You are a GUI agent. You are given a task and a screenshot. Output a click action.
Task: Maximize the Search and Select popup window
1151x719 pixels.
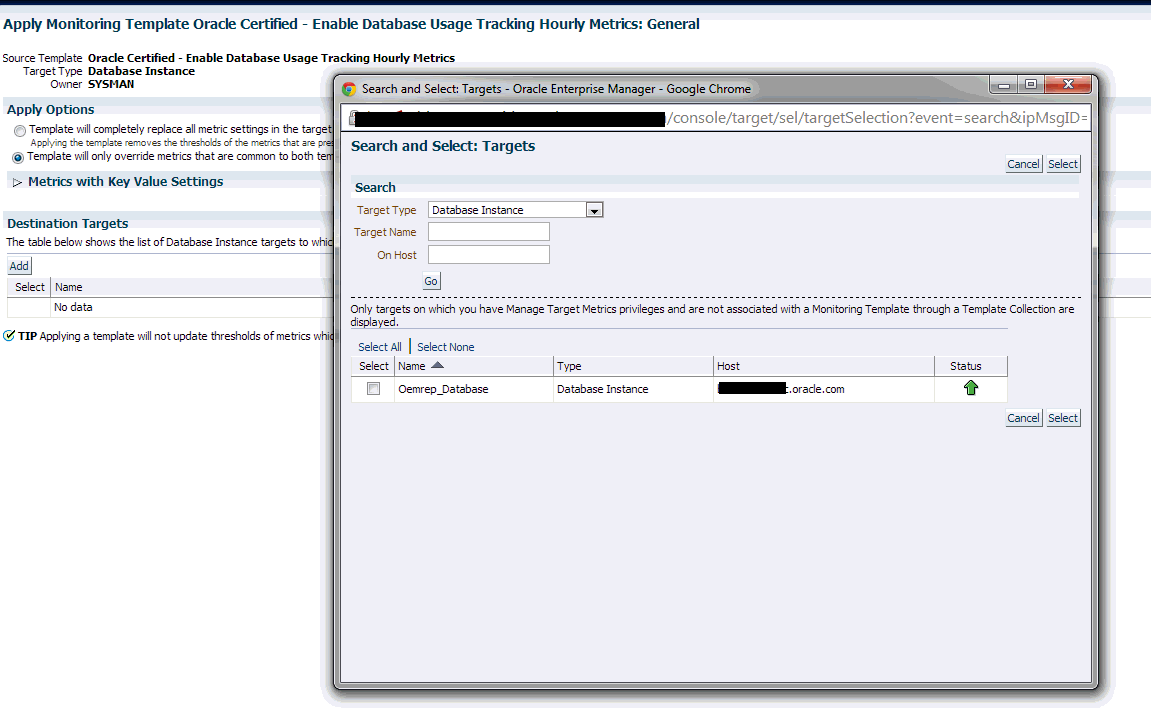coord(1031,84)
